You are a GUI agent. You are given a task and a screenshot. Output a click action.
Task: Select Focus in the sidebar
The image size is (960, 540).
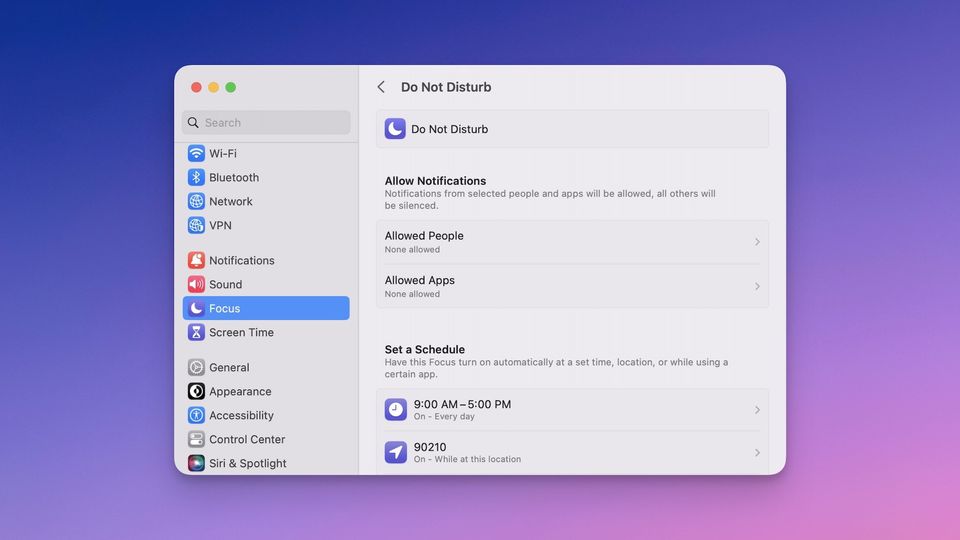pos(266,308)
